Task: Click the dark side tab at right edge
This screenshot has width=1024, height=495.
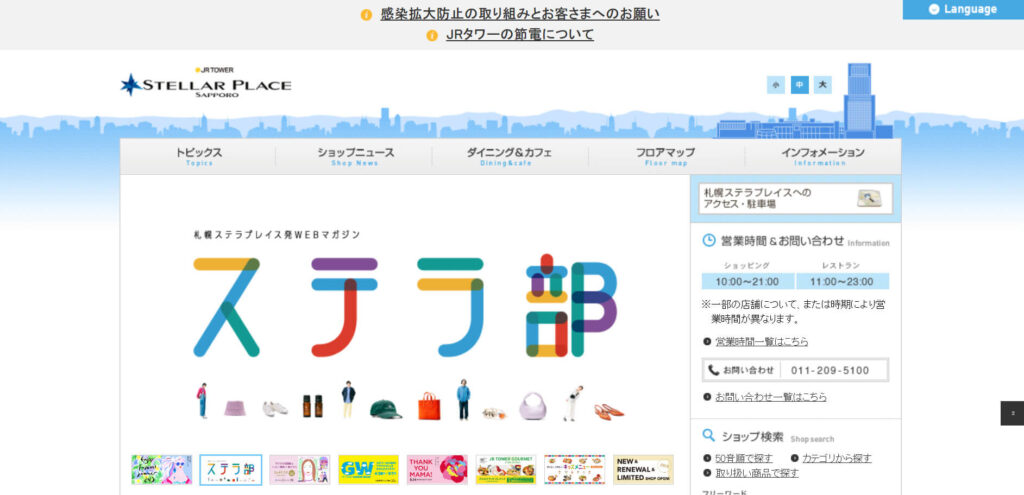Action: coord(1012,413)
